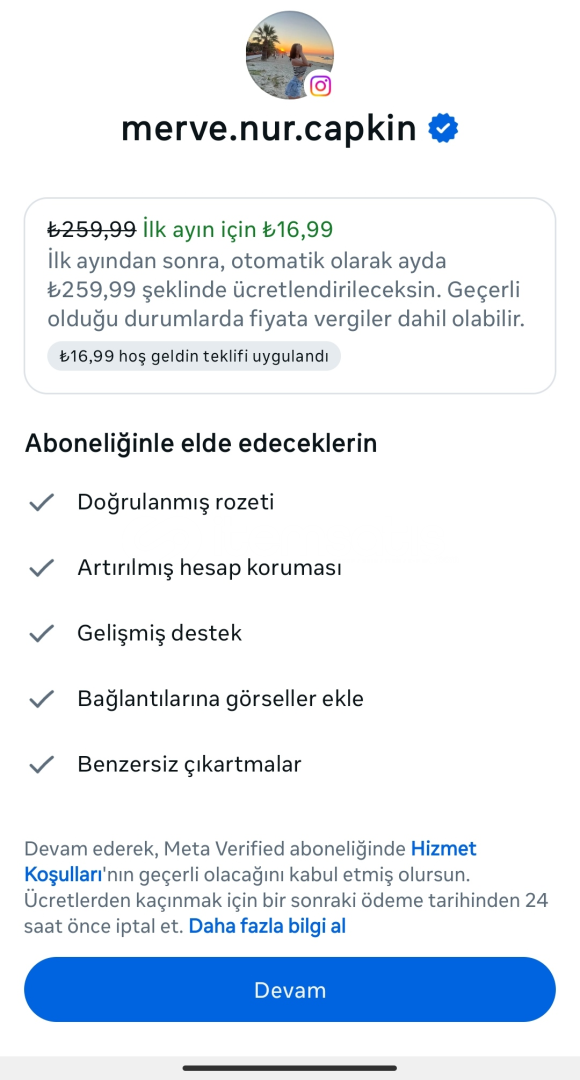This screenshot has height=1080, width=580.
Task: Tap checkmark next to Gelişmiş destek
Action: click(x=41, y=633)
